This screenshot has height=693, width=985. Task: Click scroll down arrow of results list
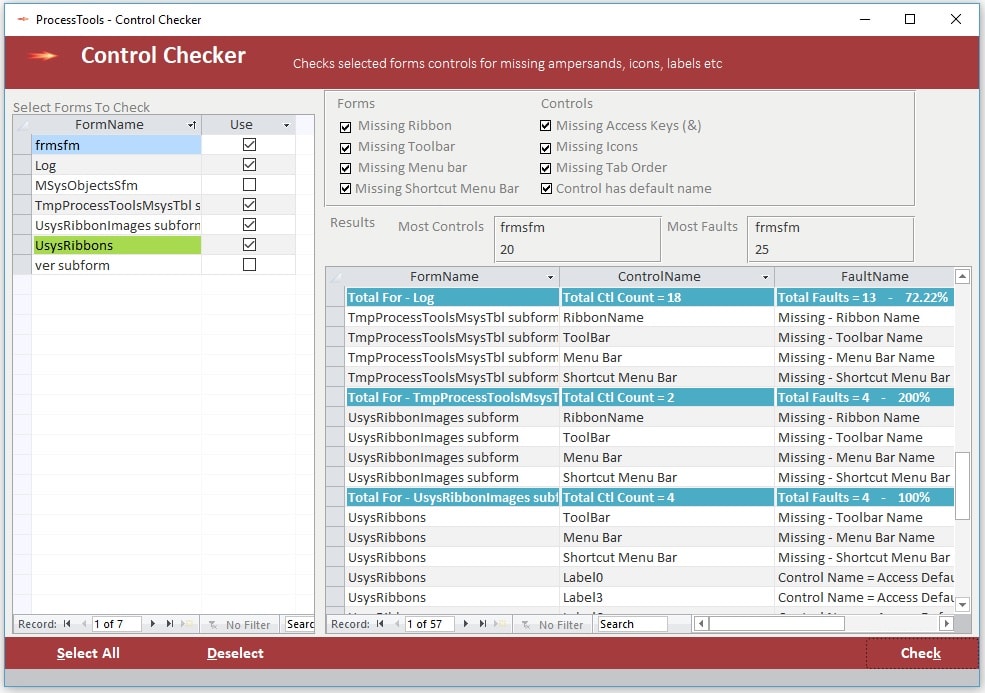(962, 604)
